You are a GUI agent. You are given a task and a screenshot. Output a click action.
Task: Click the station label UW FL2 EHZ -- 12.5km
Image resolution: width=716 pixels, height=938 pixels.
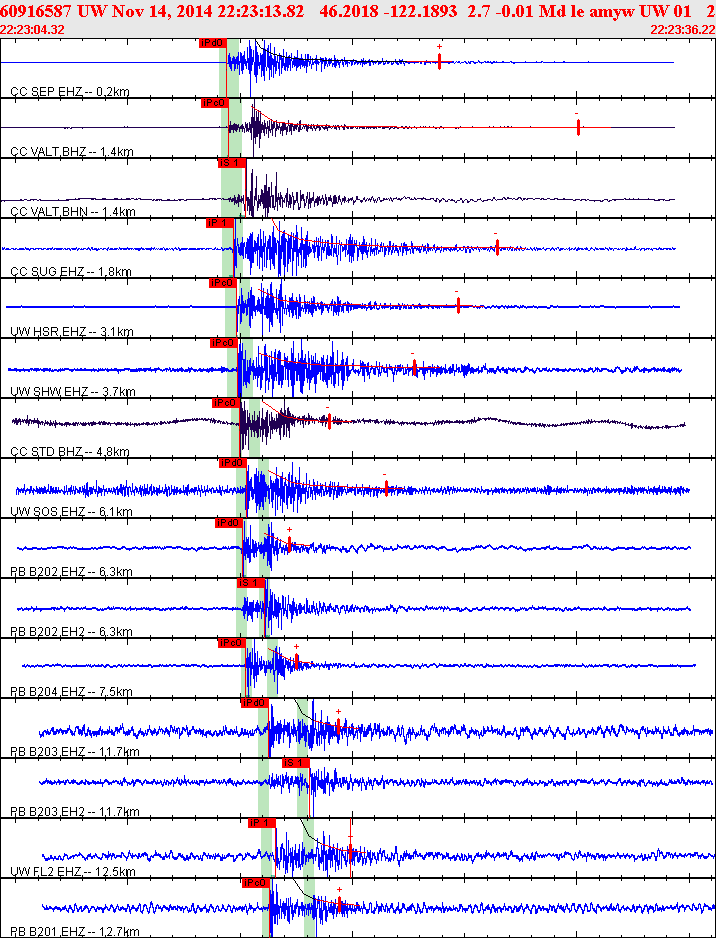[74, 872]
